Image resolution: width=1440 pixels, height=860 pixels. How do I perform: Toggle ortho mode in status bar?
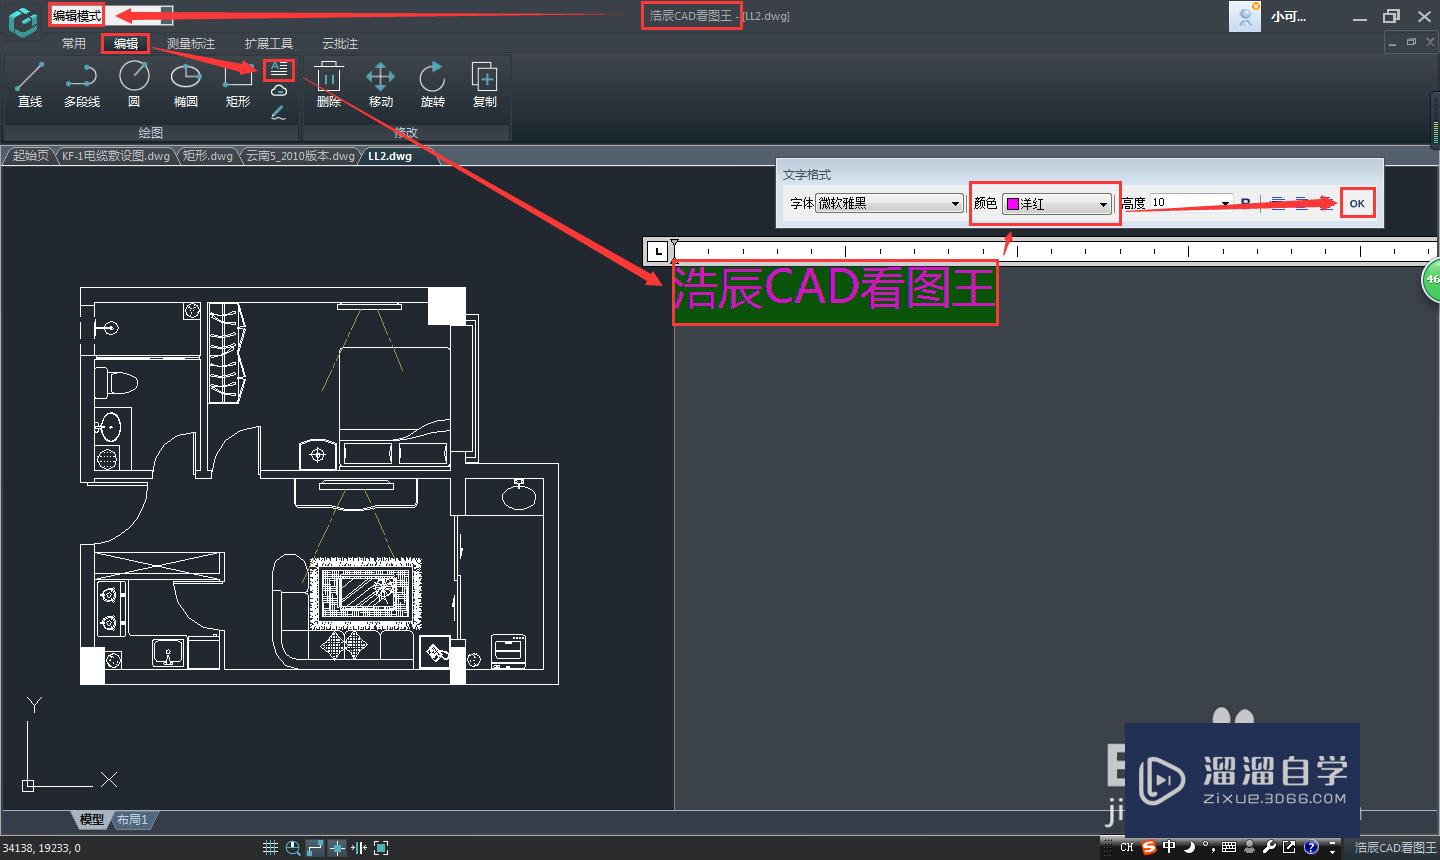315,848
